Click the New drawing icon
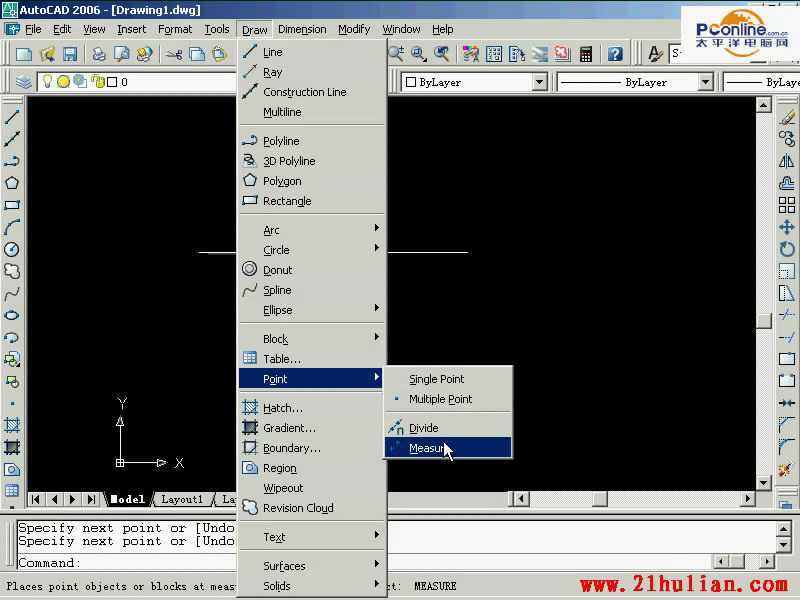Viewport: 800px width, 600px height. click(24, 54)
